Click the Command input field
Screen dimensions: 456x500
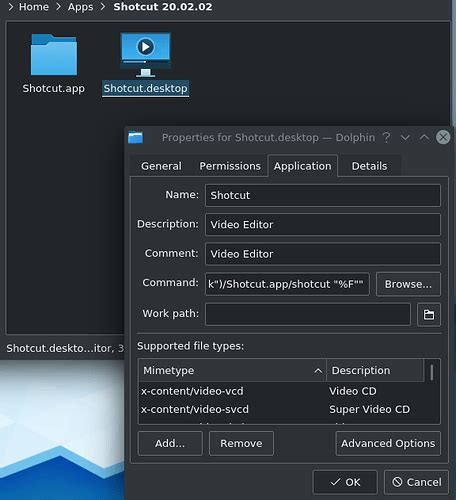coord(287,284)
